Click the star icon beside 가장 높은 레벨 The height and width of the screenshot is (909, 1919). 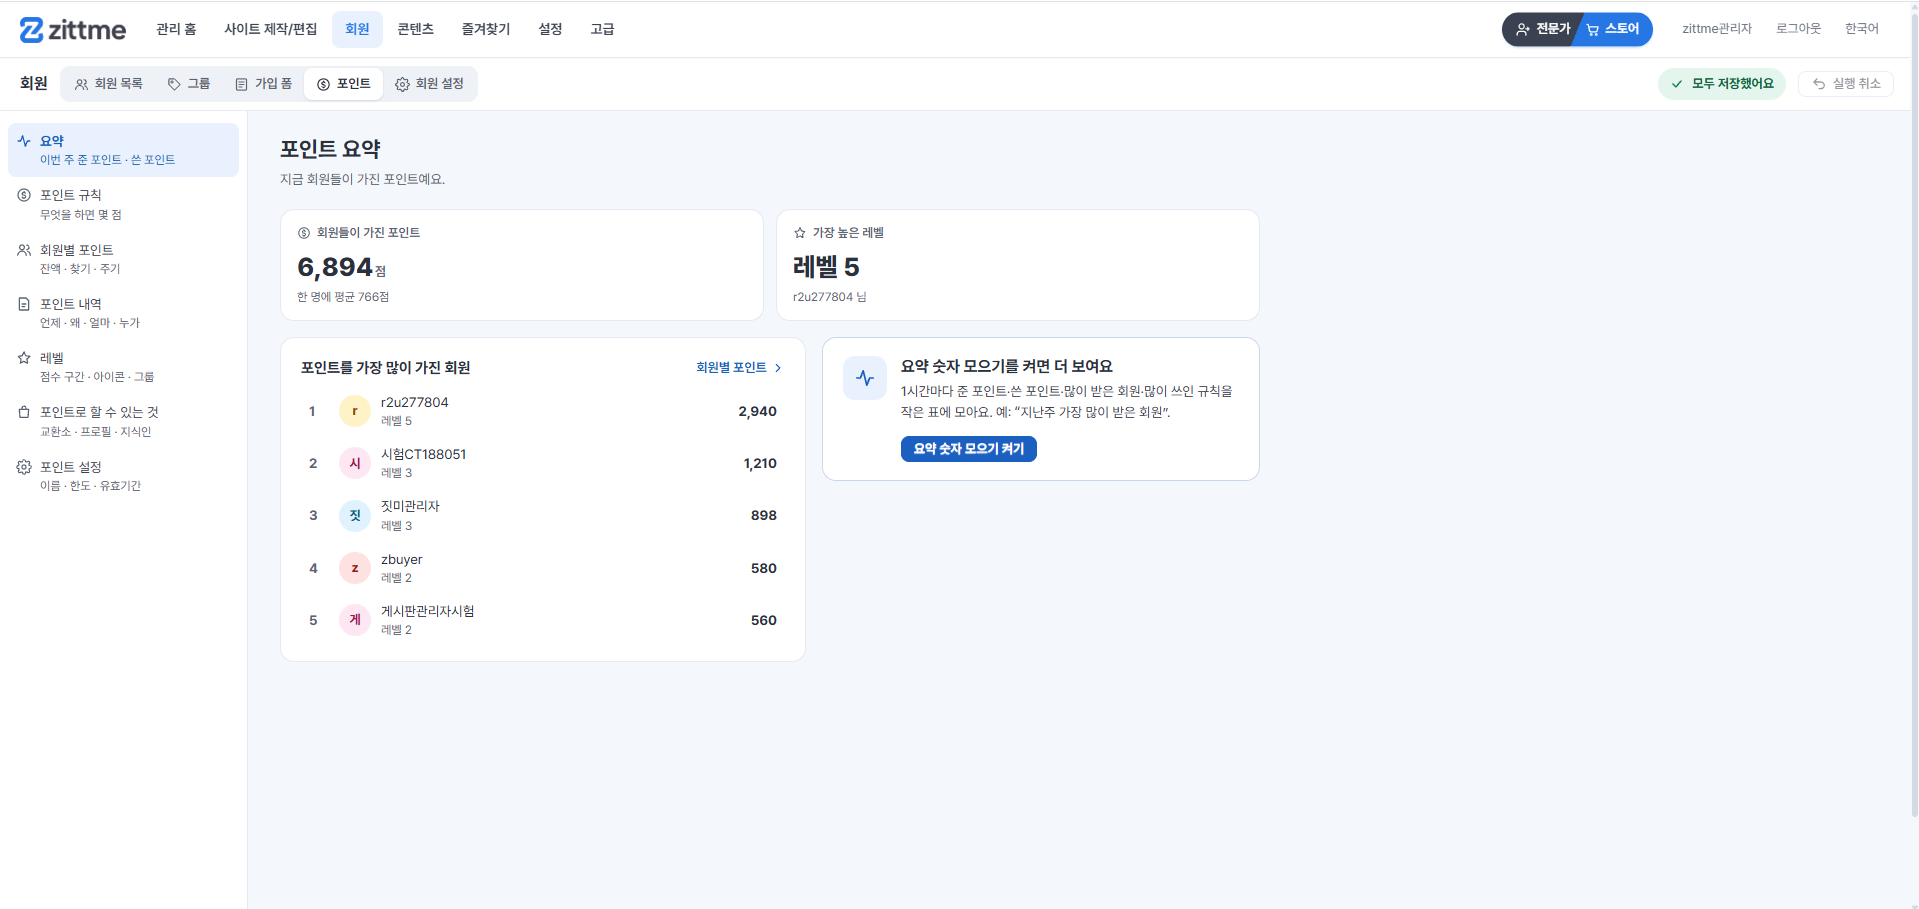coord(800,233)
